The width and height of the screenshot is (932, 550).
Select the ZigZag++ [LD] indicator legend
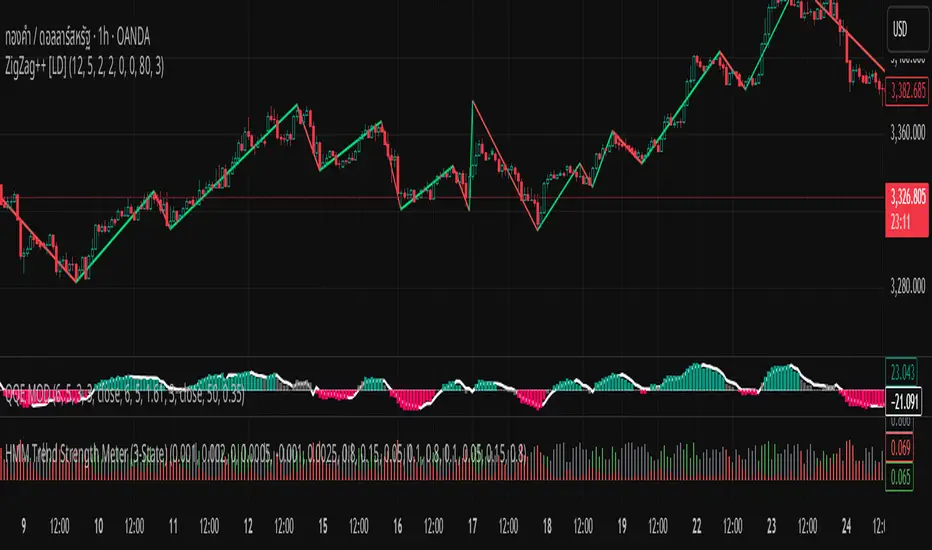tap(84, 67)
